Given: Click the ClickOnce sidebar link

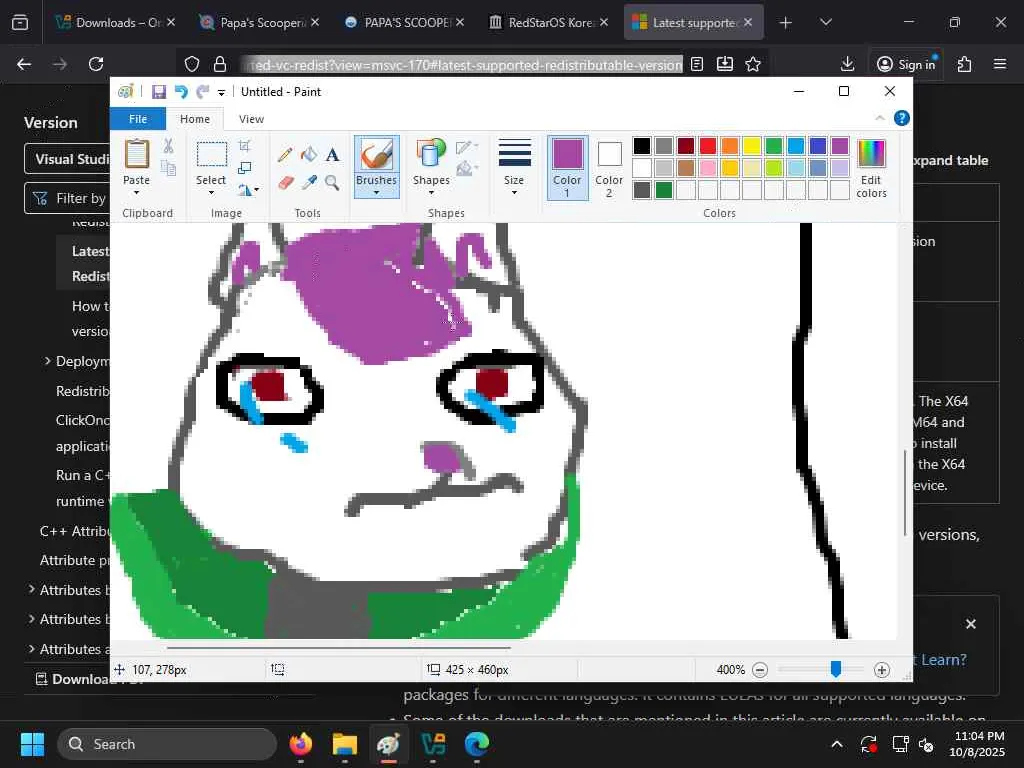Looking at the screenshot, I should tap(83, 420).
